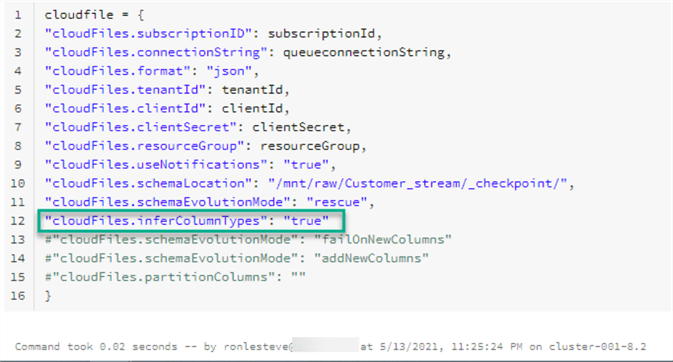Click the tenantId variable on line 5

point(252,90)
